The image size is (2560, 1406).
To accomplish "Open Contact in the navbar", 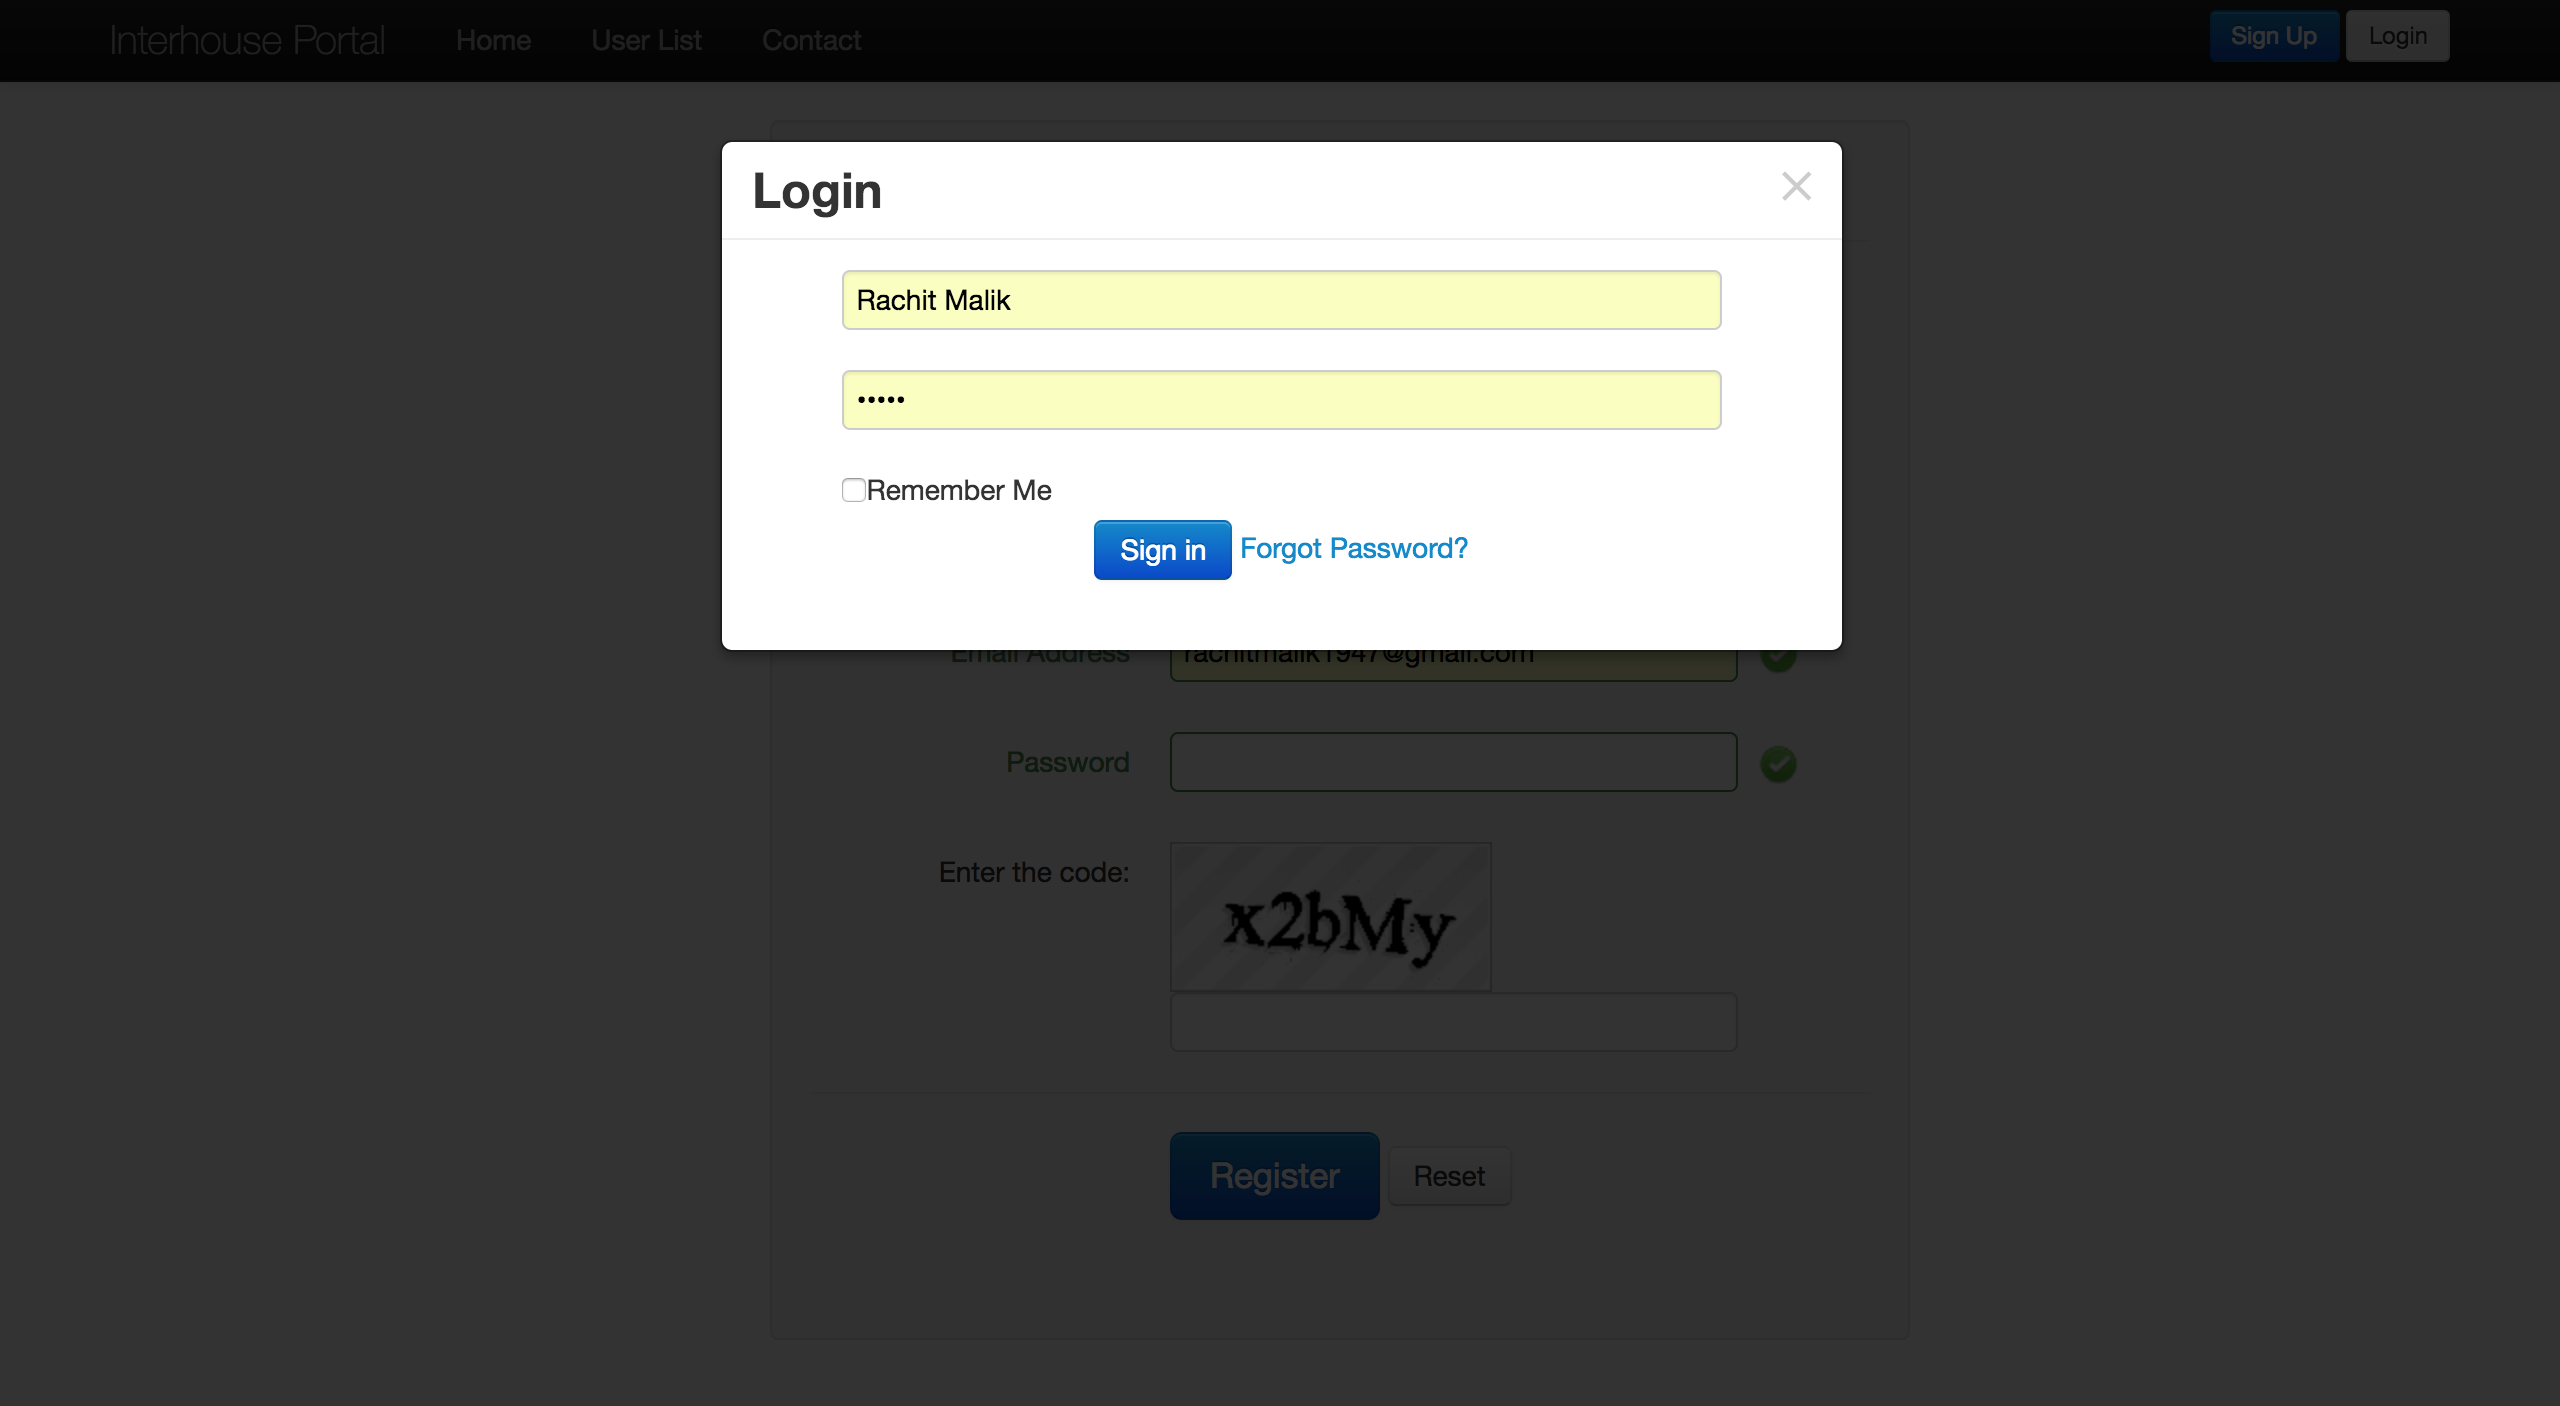I will click(x=811, y=41).
